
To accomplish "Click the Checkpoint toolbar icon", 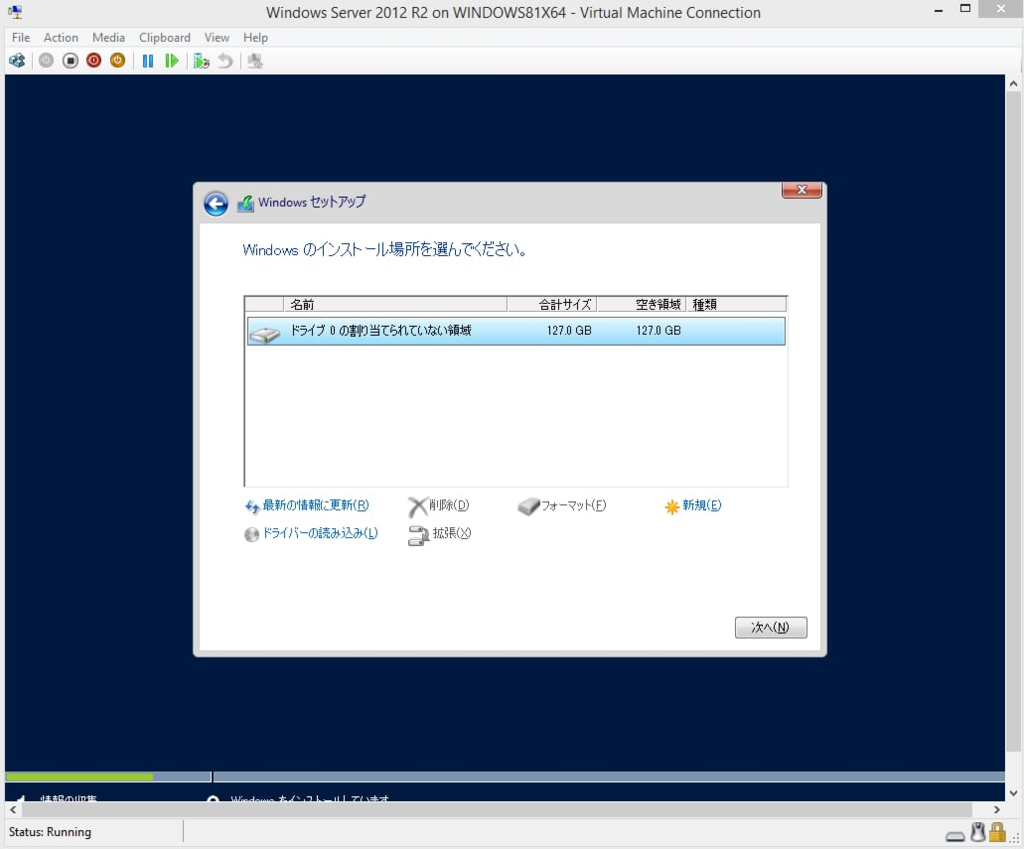I will pyautogui.click(x=201, y=61).
